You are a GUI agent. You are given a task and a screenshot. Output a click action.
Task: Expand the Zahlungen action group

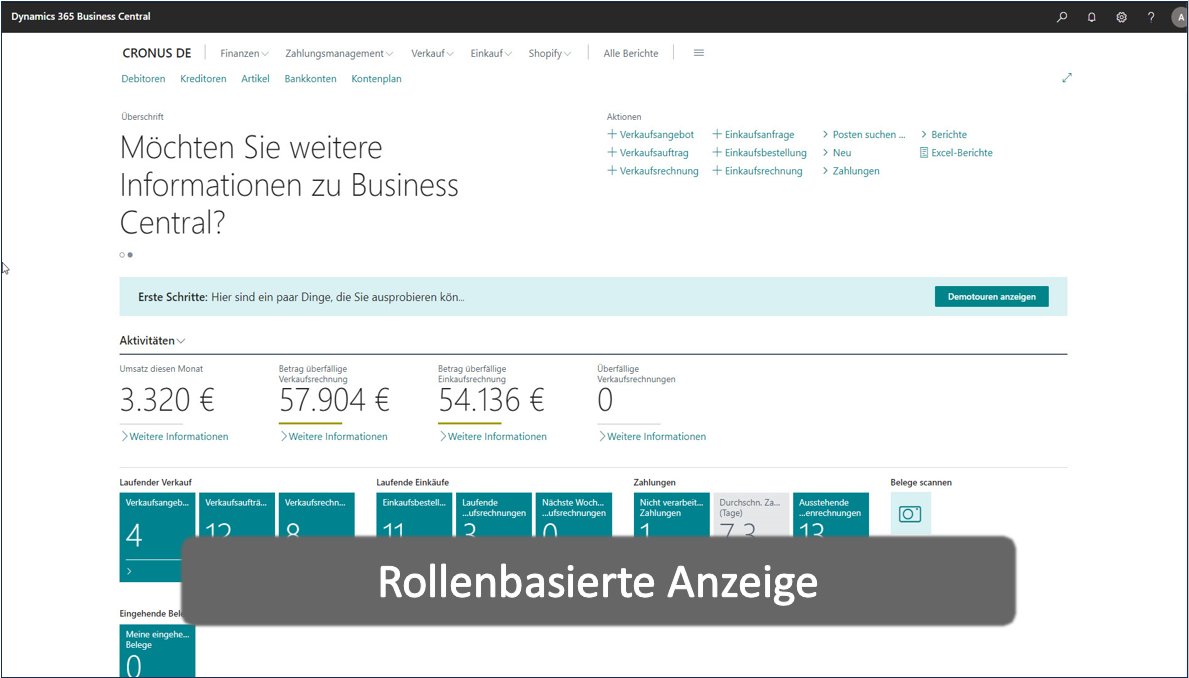pos(851,171)
